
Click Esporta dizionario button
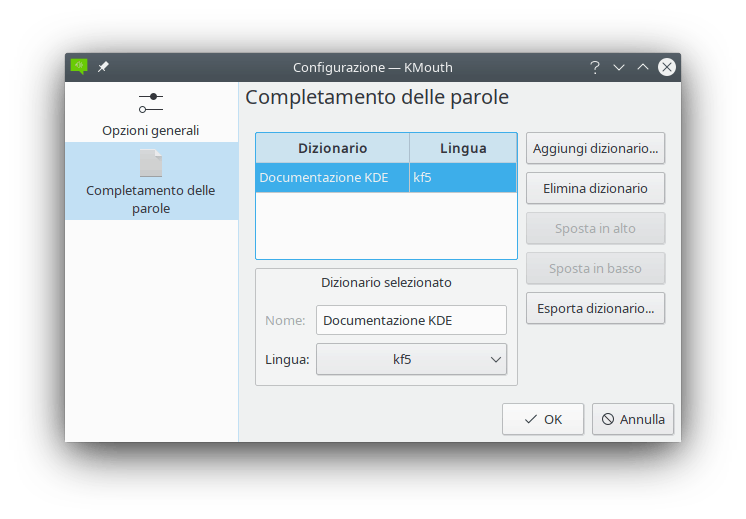595,308
